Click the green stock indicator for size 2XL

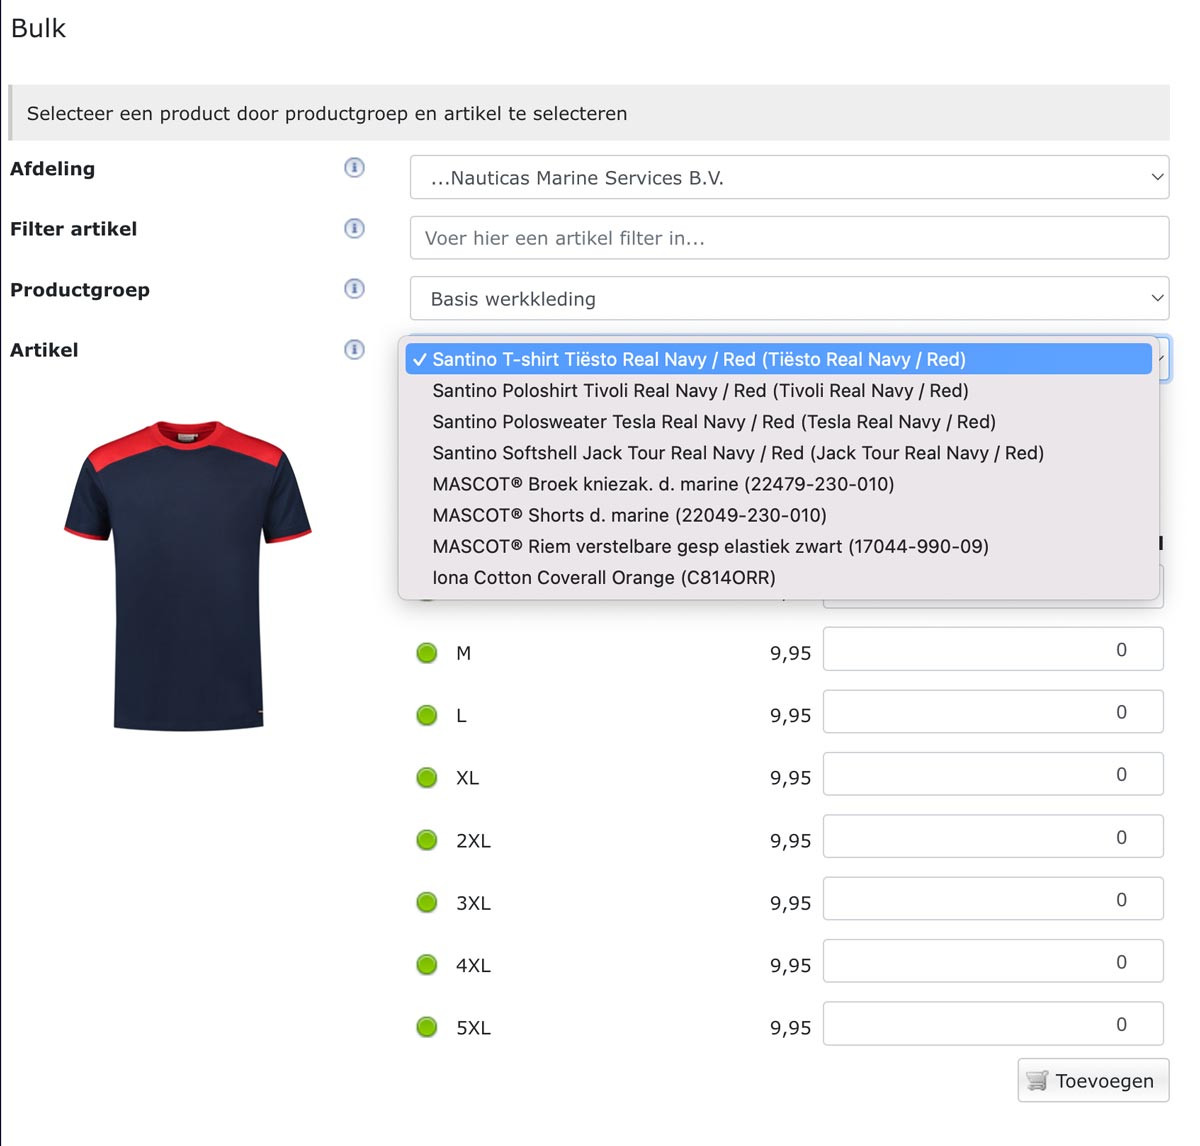(x=427, y=840)
